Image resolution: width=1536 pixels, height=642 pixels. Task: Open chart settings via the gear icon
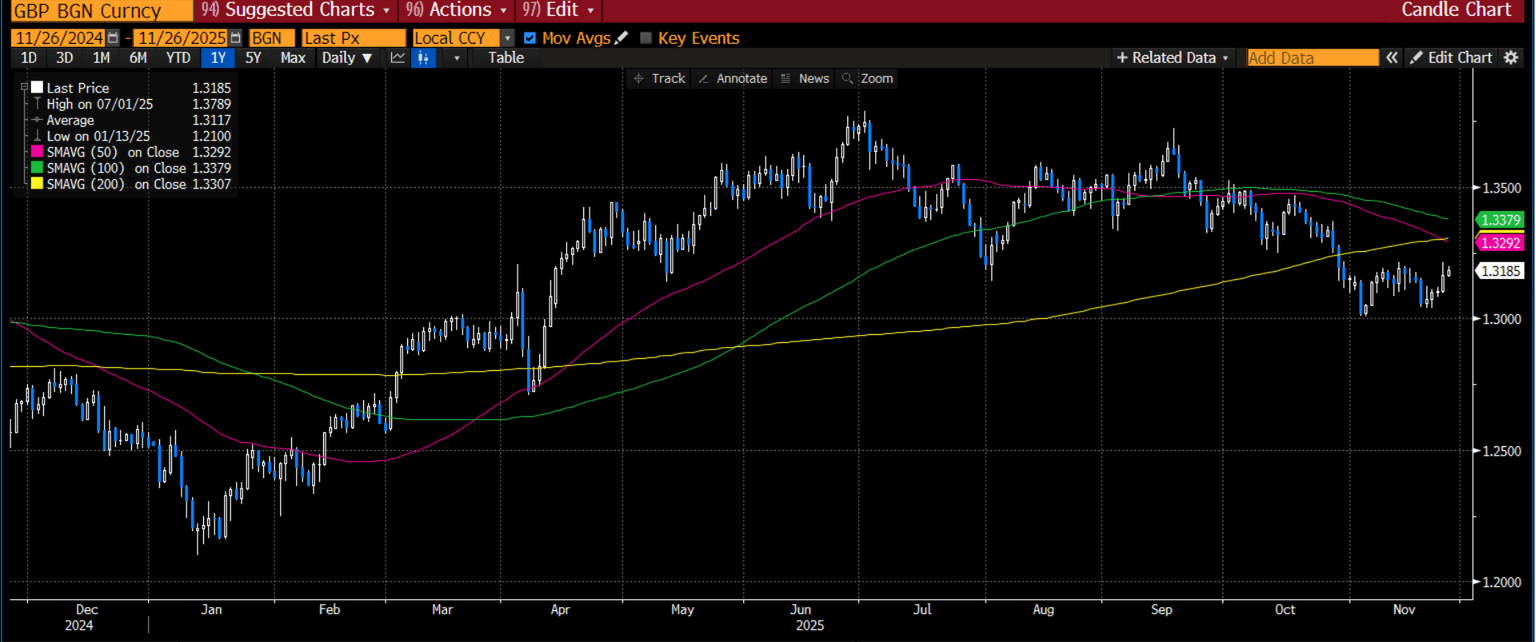tap(1513, 58)
